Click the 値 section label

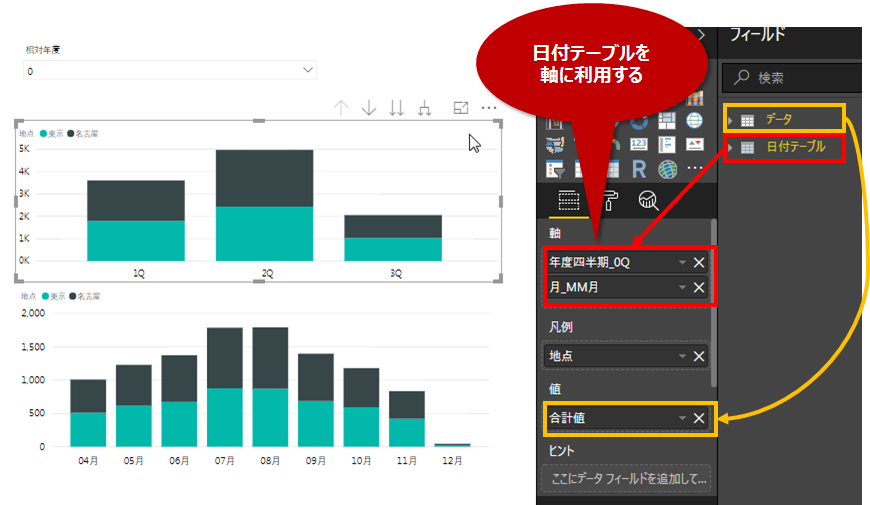click(555, 389)
